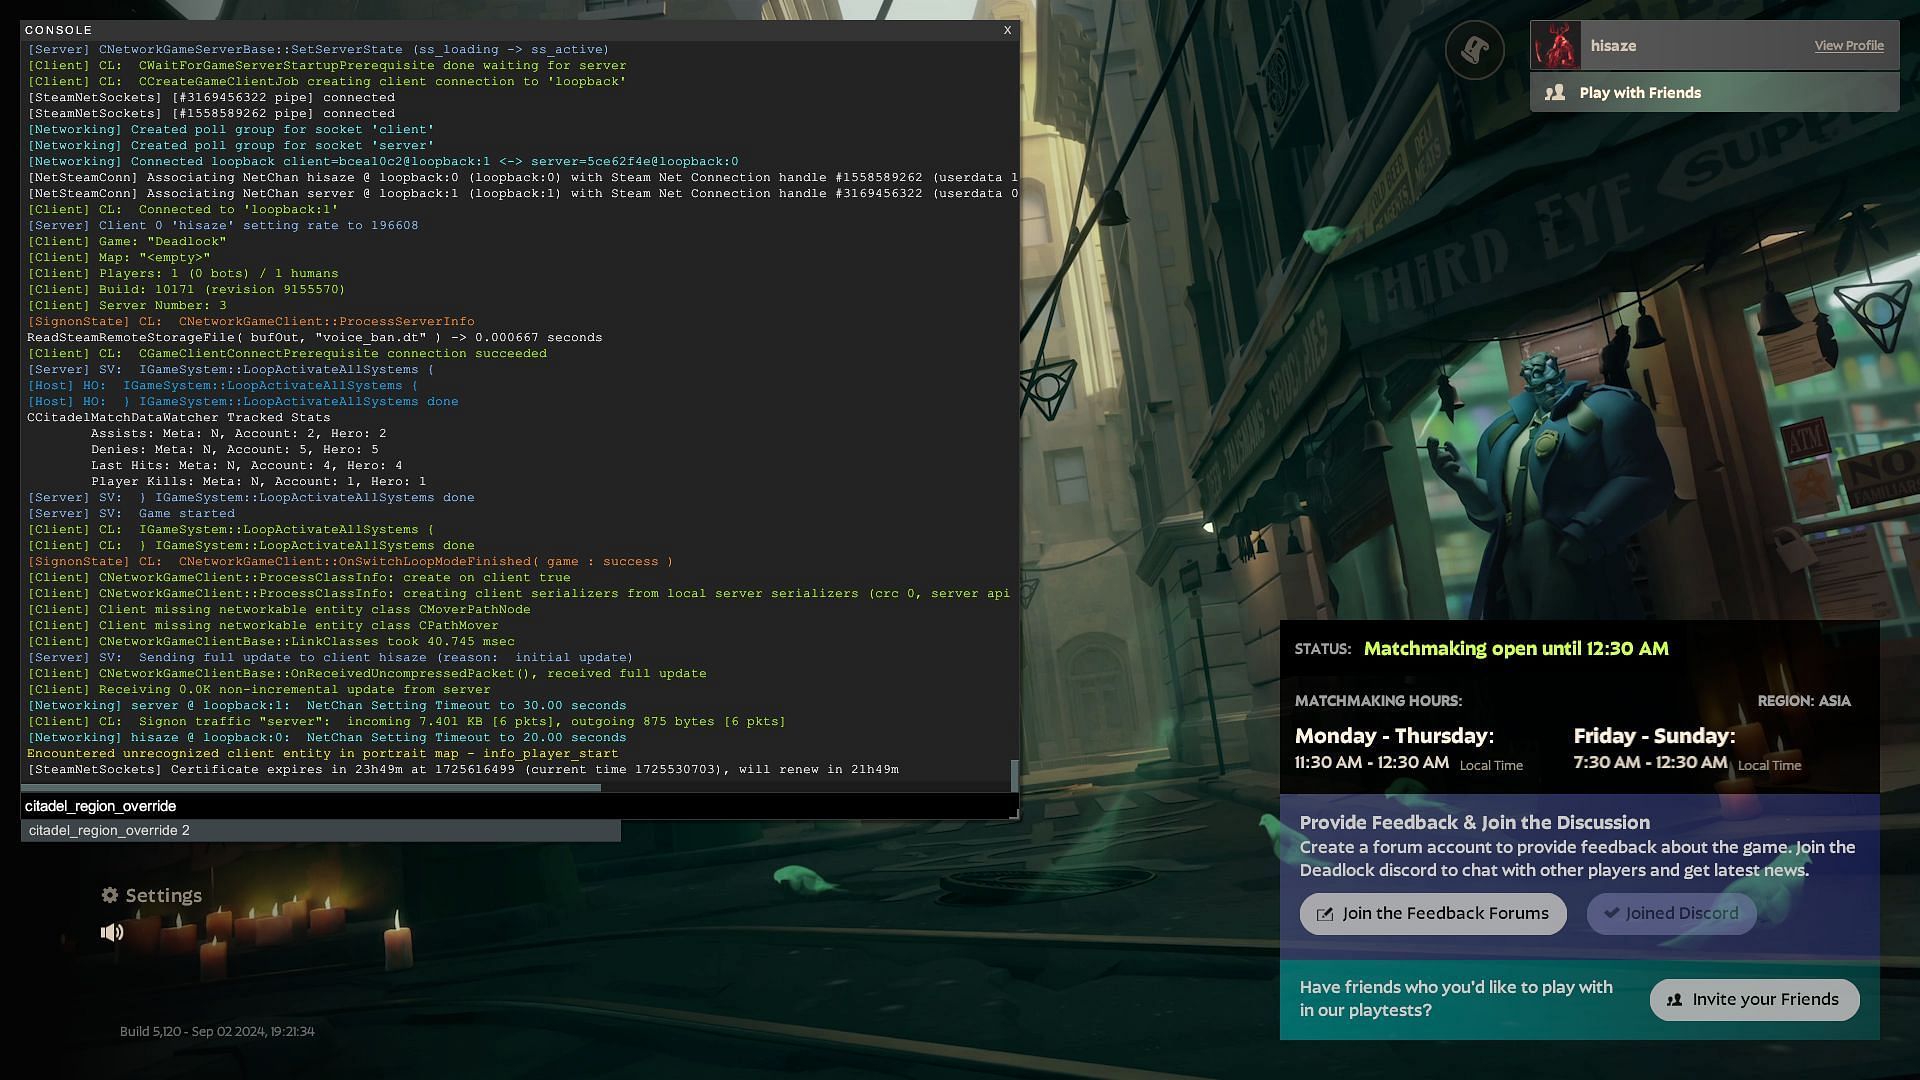Click the console vertical scrollbar thumb
This screenshot has width=1920, height=1080.
click(x=1015, y=774)
